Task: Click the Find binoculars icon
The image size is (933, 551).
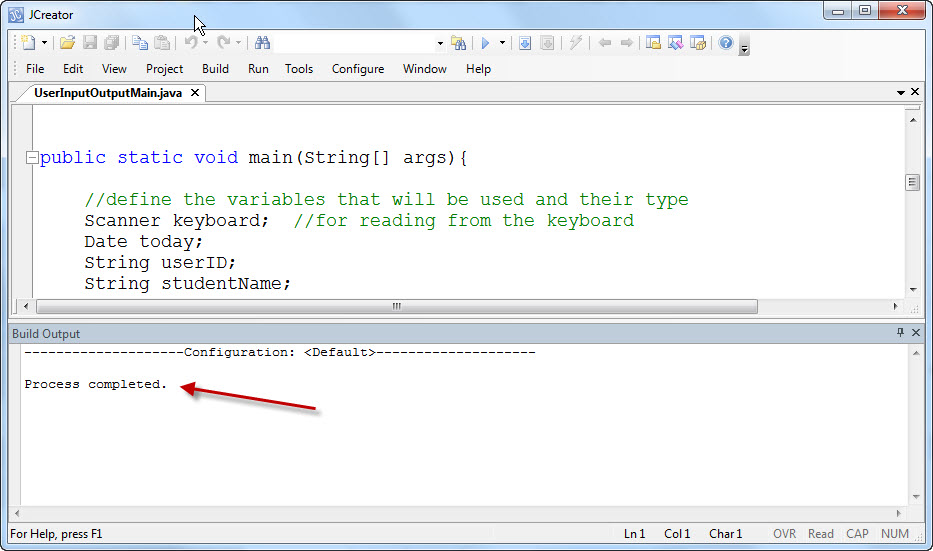Action: (262, 43)
